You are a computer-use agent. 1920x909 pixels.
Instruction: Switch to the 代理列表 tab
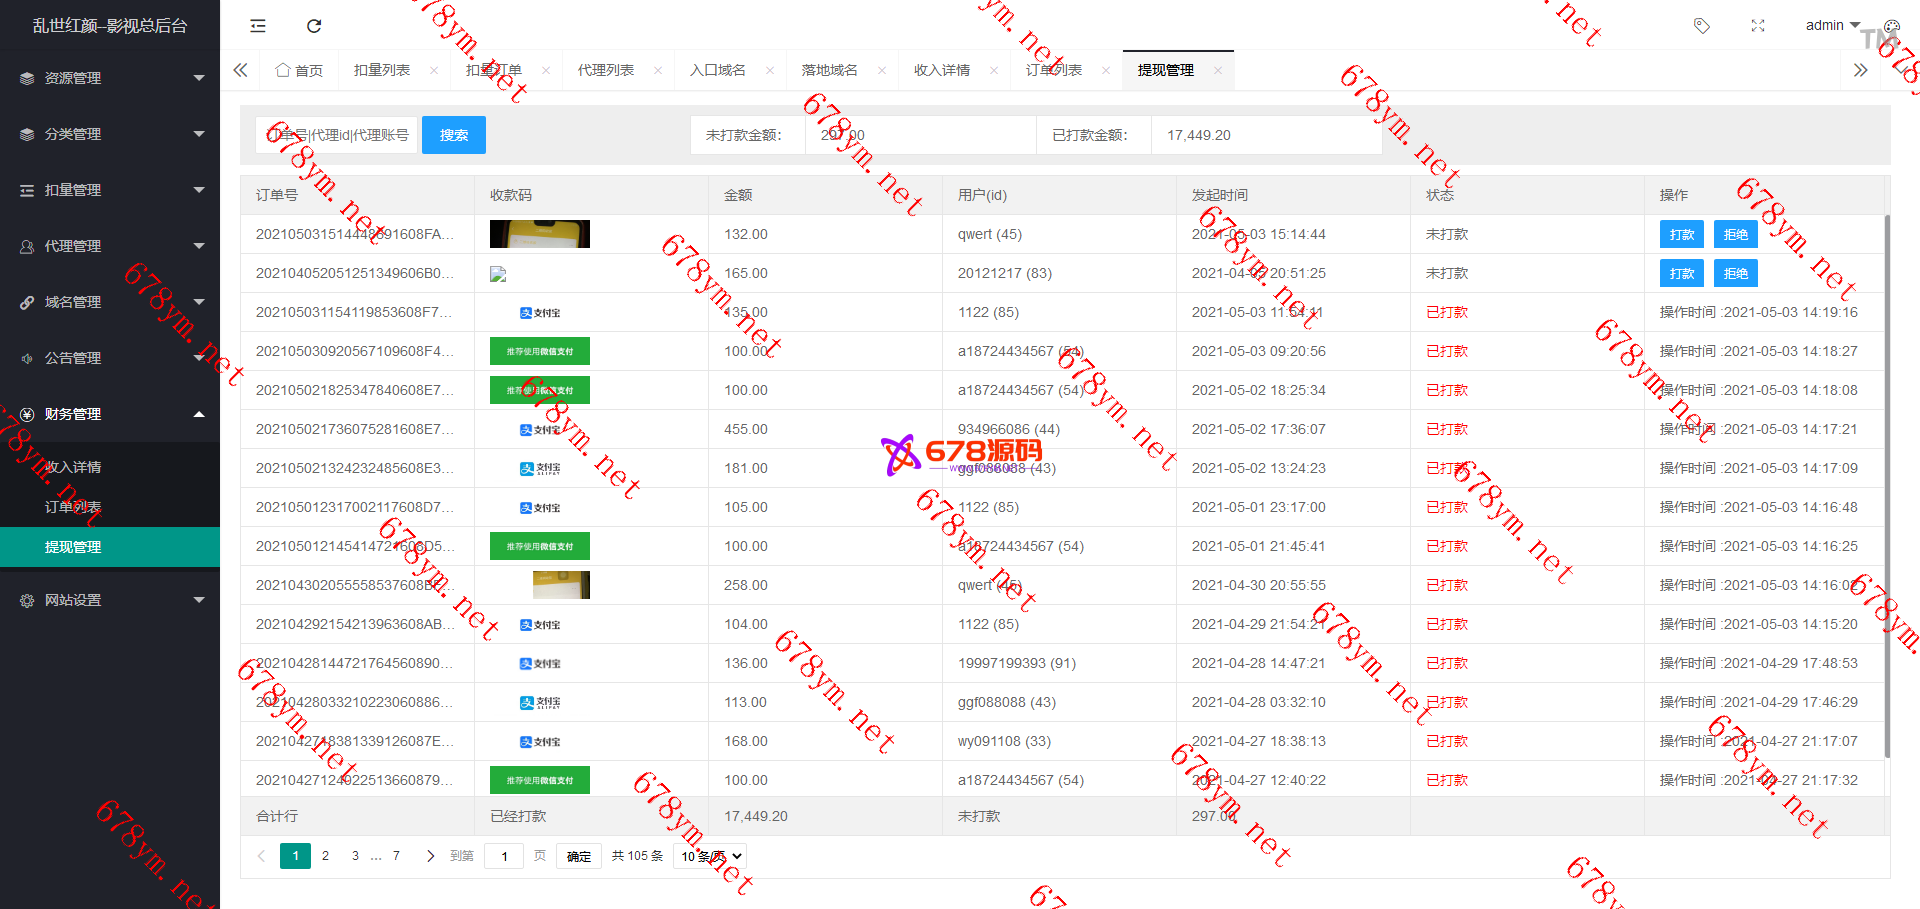tap(606, 70)
